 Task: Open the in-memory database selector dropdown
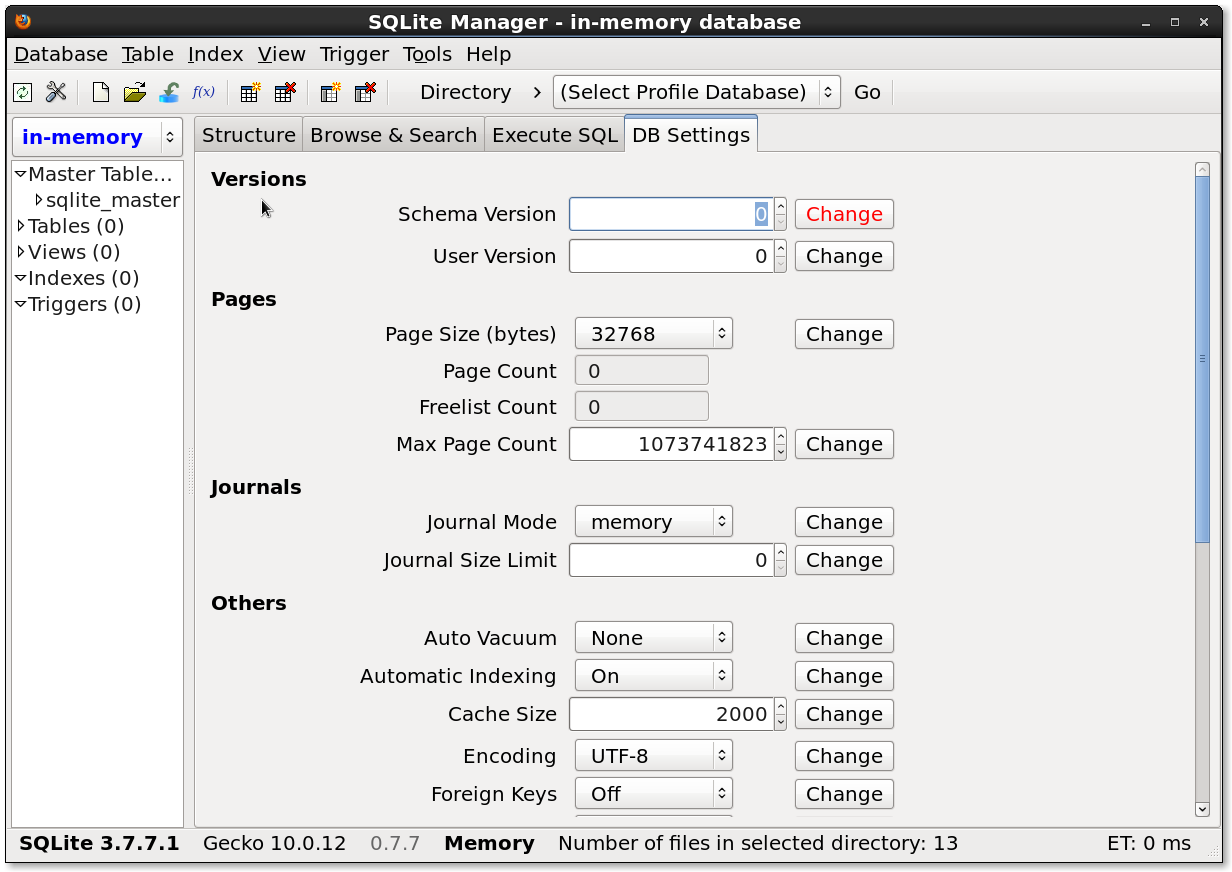click(97, 137)
